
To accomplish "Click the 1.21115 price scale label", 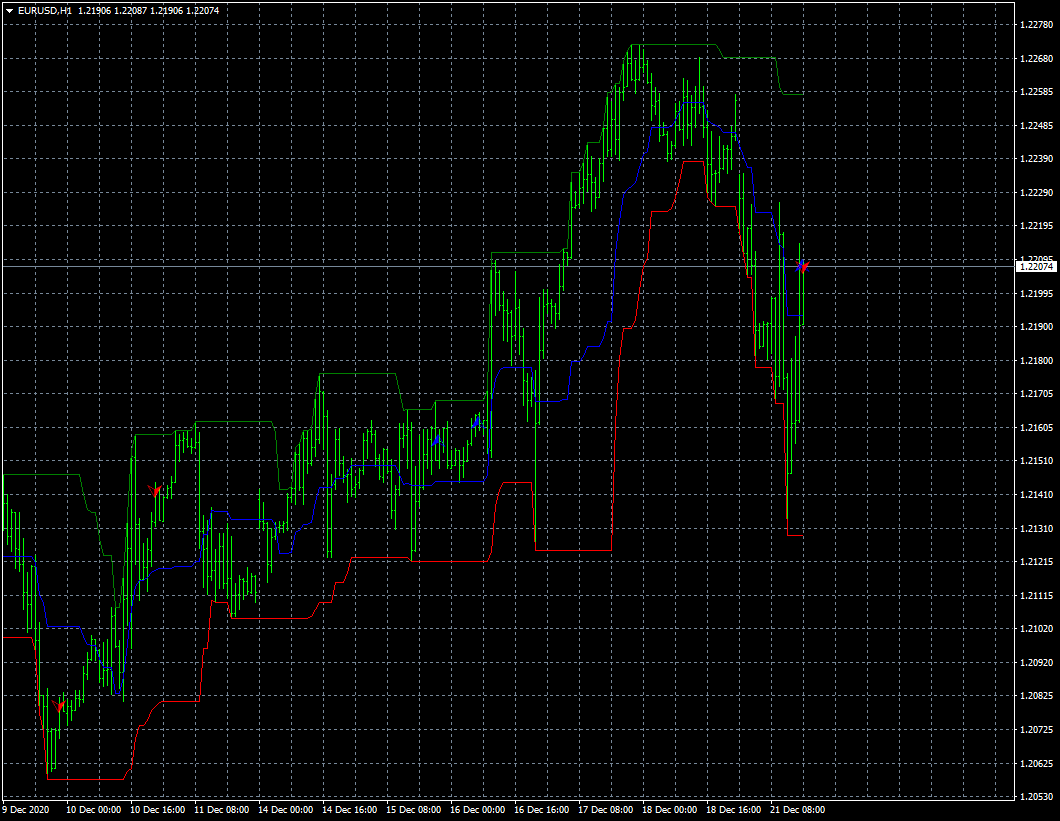I will point(1036,595).
